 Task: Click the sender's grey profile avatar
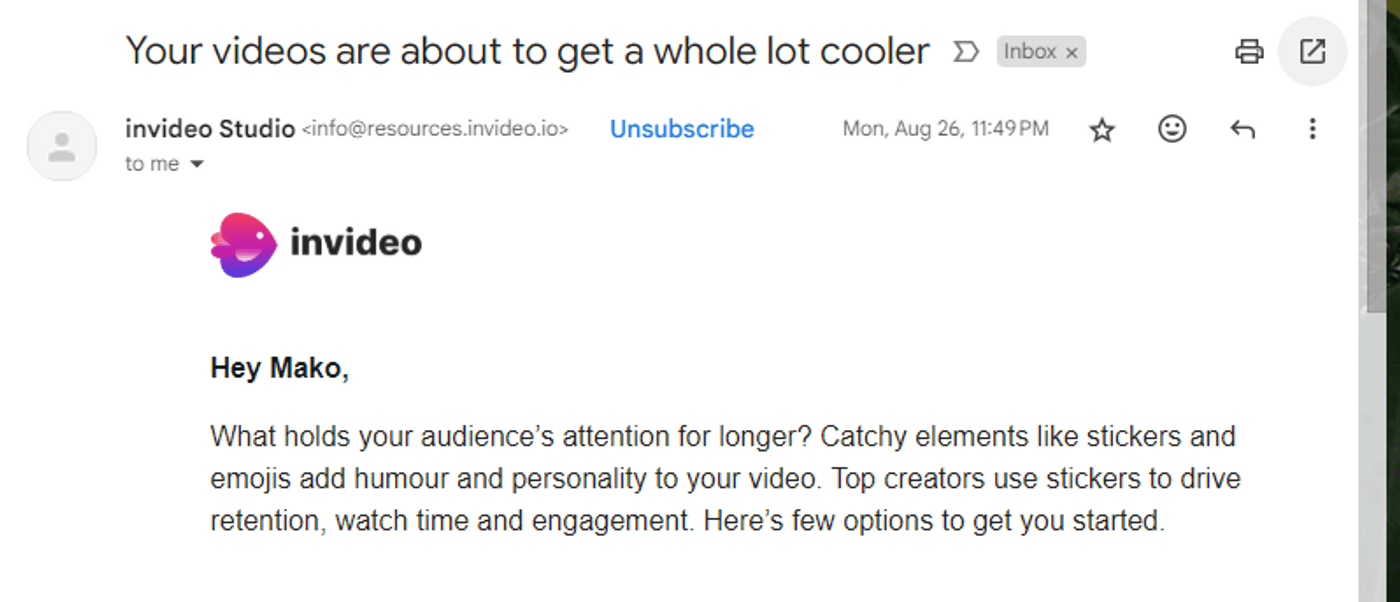point(62,146)
